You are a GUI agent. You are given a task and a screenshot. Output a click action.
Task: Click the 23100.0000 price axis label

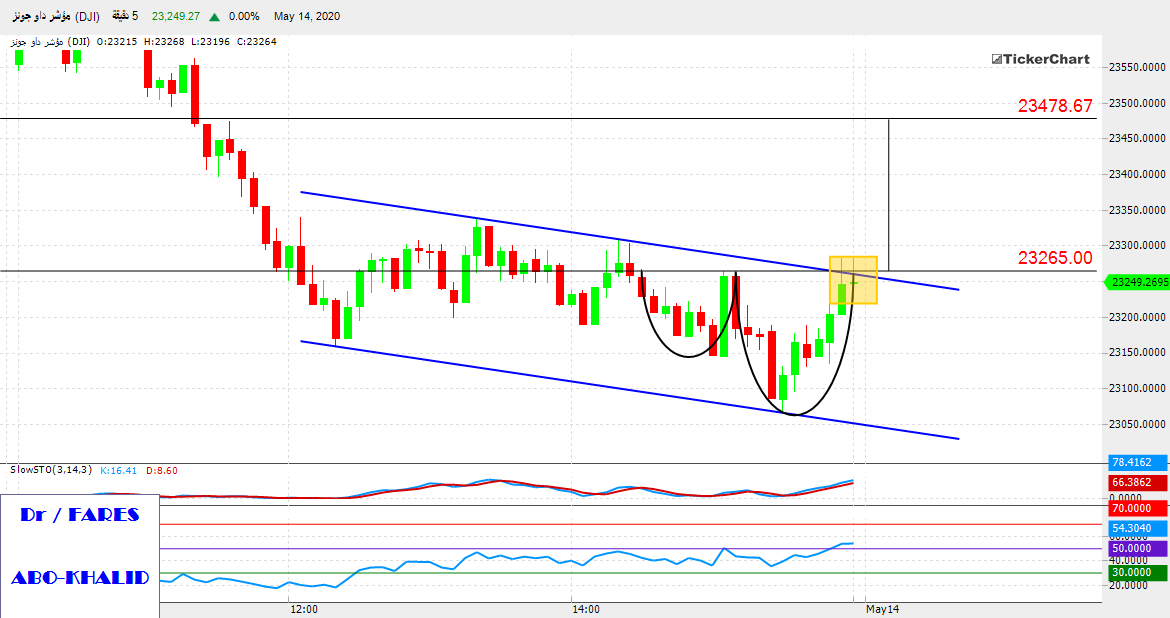(1137, 388)
